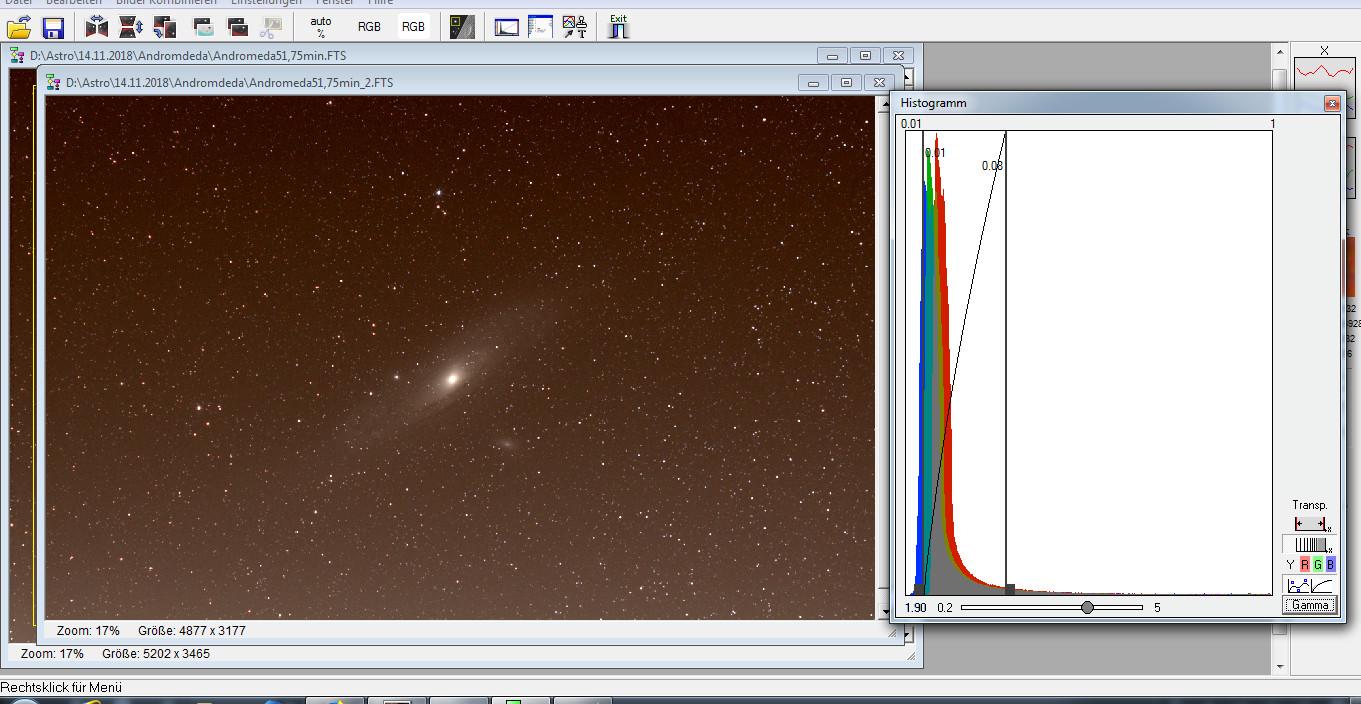Screen dimensions: 1361x704
Task: Save the image with the floppy disk icon
Action: pos(52,27)
